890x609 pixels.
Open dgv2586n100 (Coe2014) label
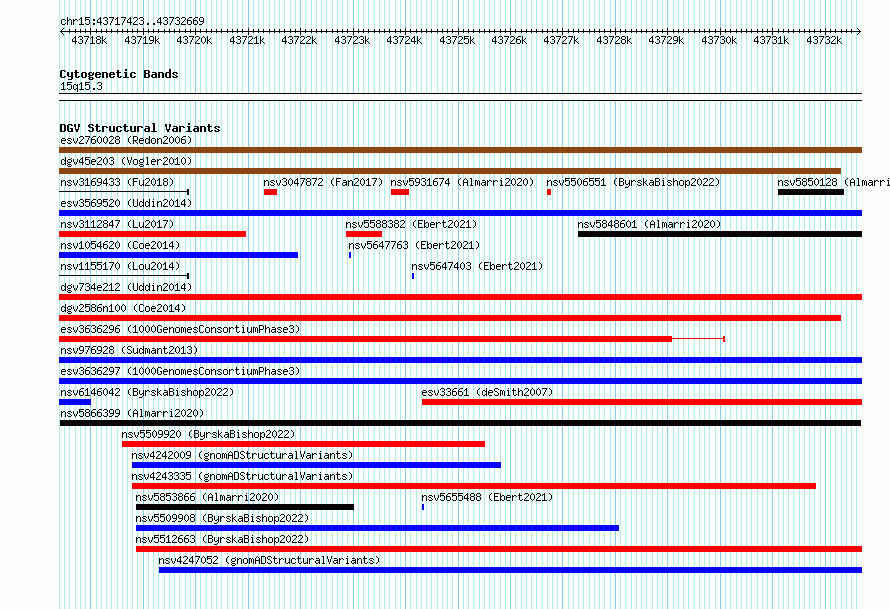click(123, 308)
